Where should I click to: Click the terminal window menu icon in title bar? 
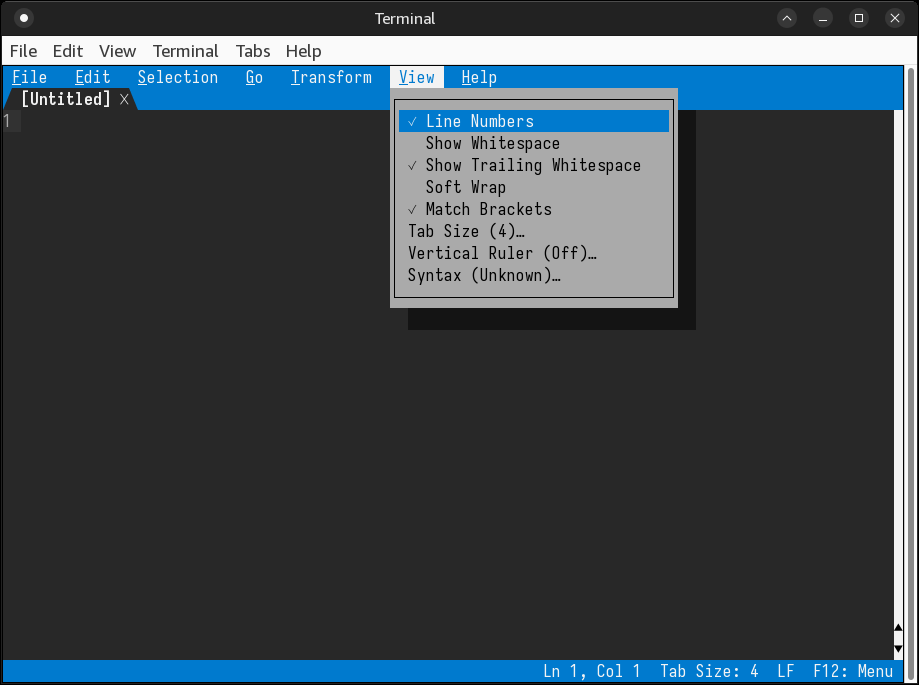[x=24, y=18]
